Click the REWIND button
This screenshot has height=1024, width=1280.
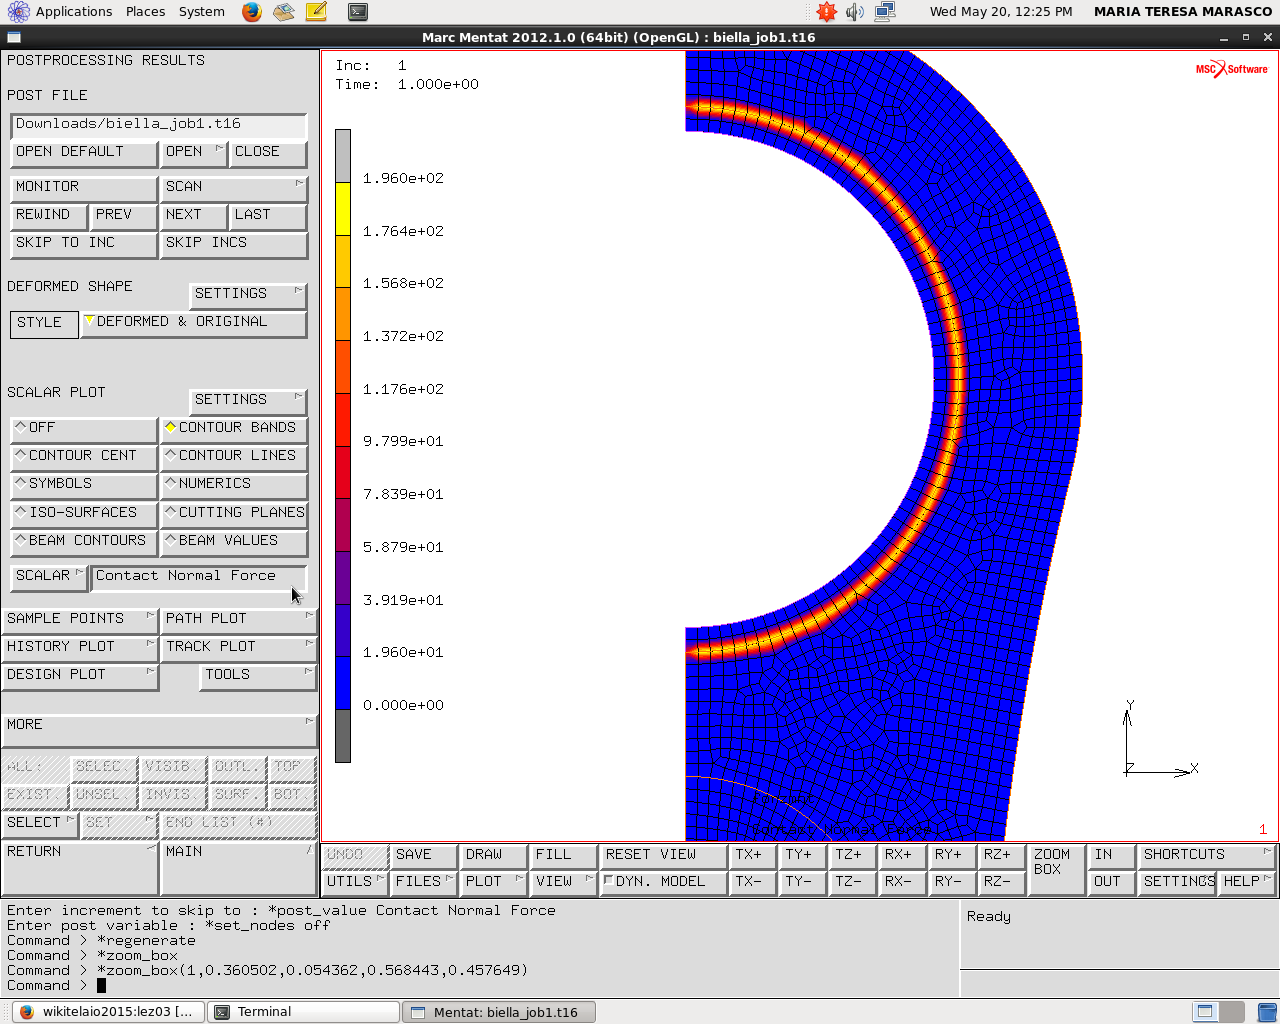(x=49, y=215)
